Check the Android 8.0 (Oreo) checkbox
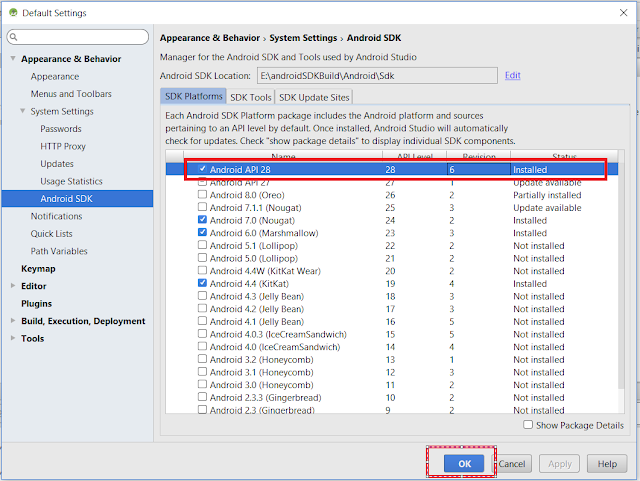Viewport: 640px width, 481px height. pyautogui.click(x=202, y=194)
